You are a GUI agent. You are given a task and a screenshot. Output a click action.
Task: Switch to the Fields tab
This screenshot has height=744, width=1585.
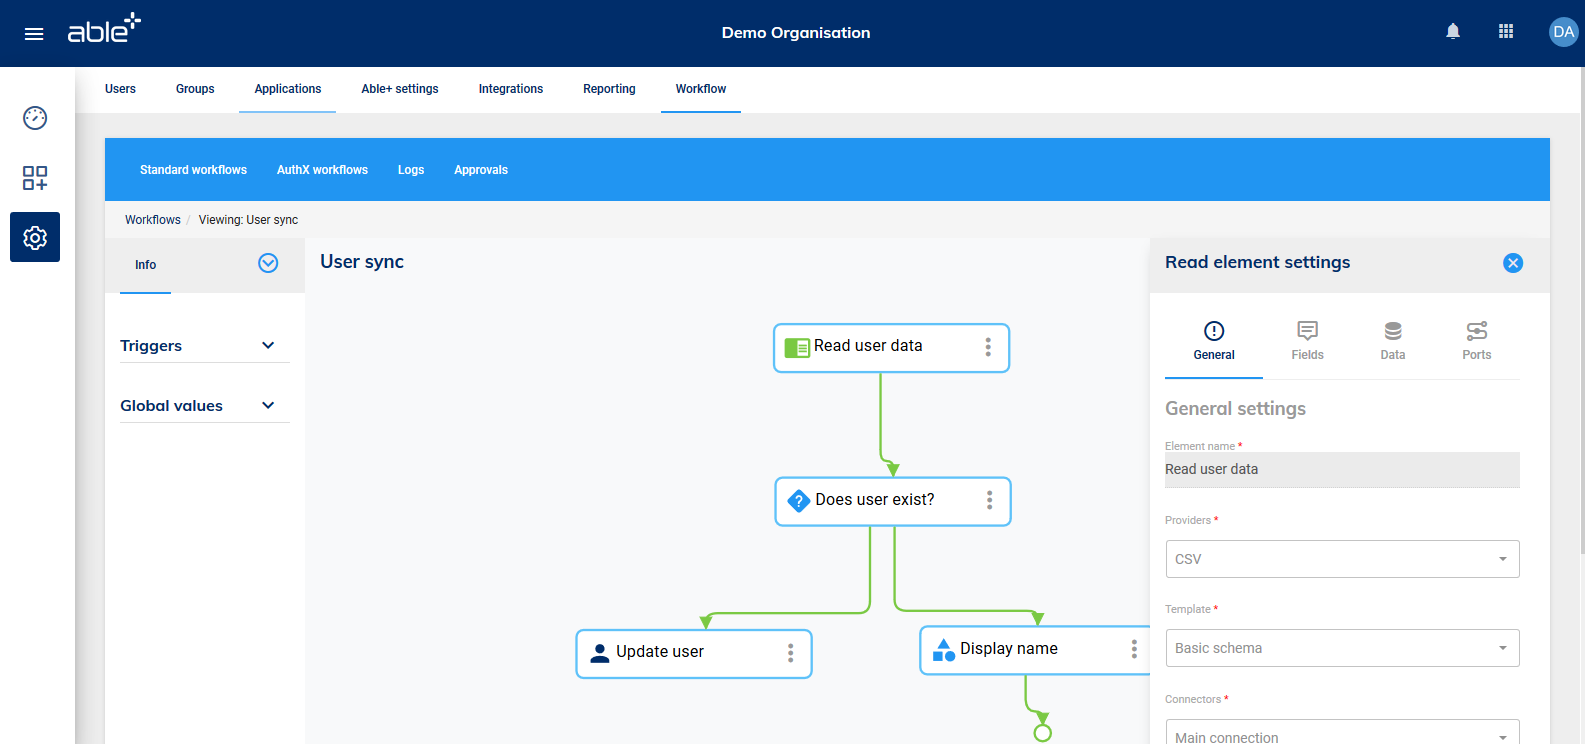coord(1307,341)
